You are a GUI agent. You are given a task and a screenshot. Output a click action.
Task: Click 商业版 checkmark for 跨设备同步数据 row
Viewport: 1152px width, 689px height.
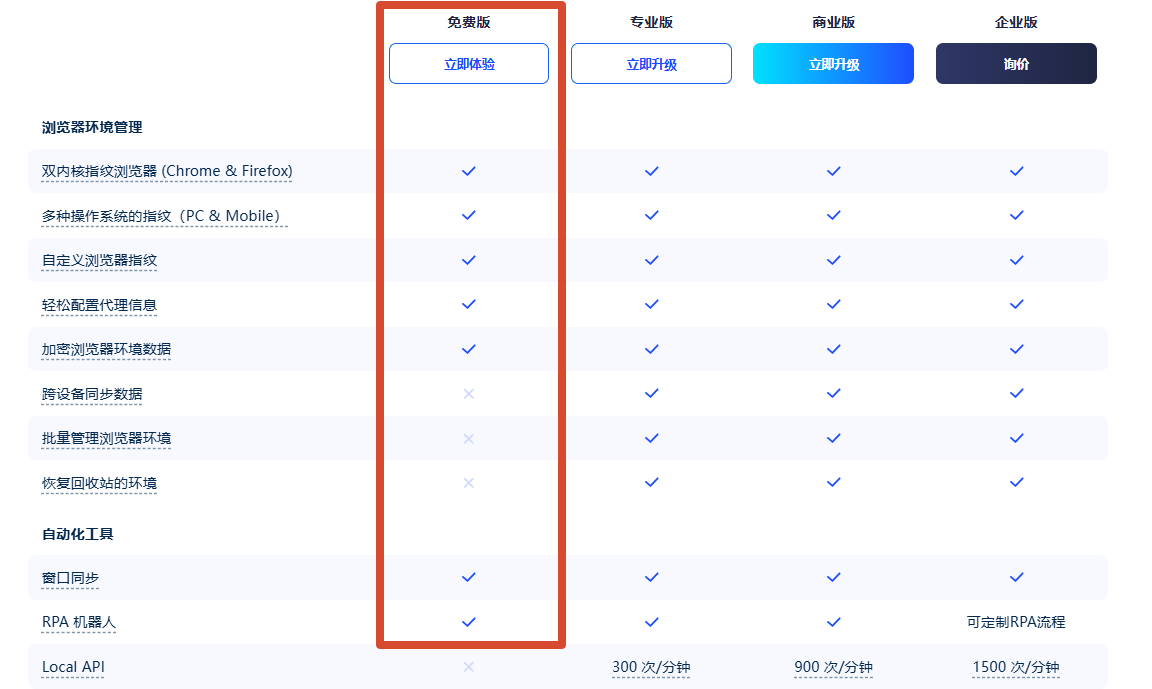click(833, 393)
